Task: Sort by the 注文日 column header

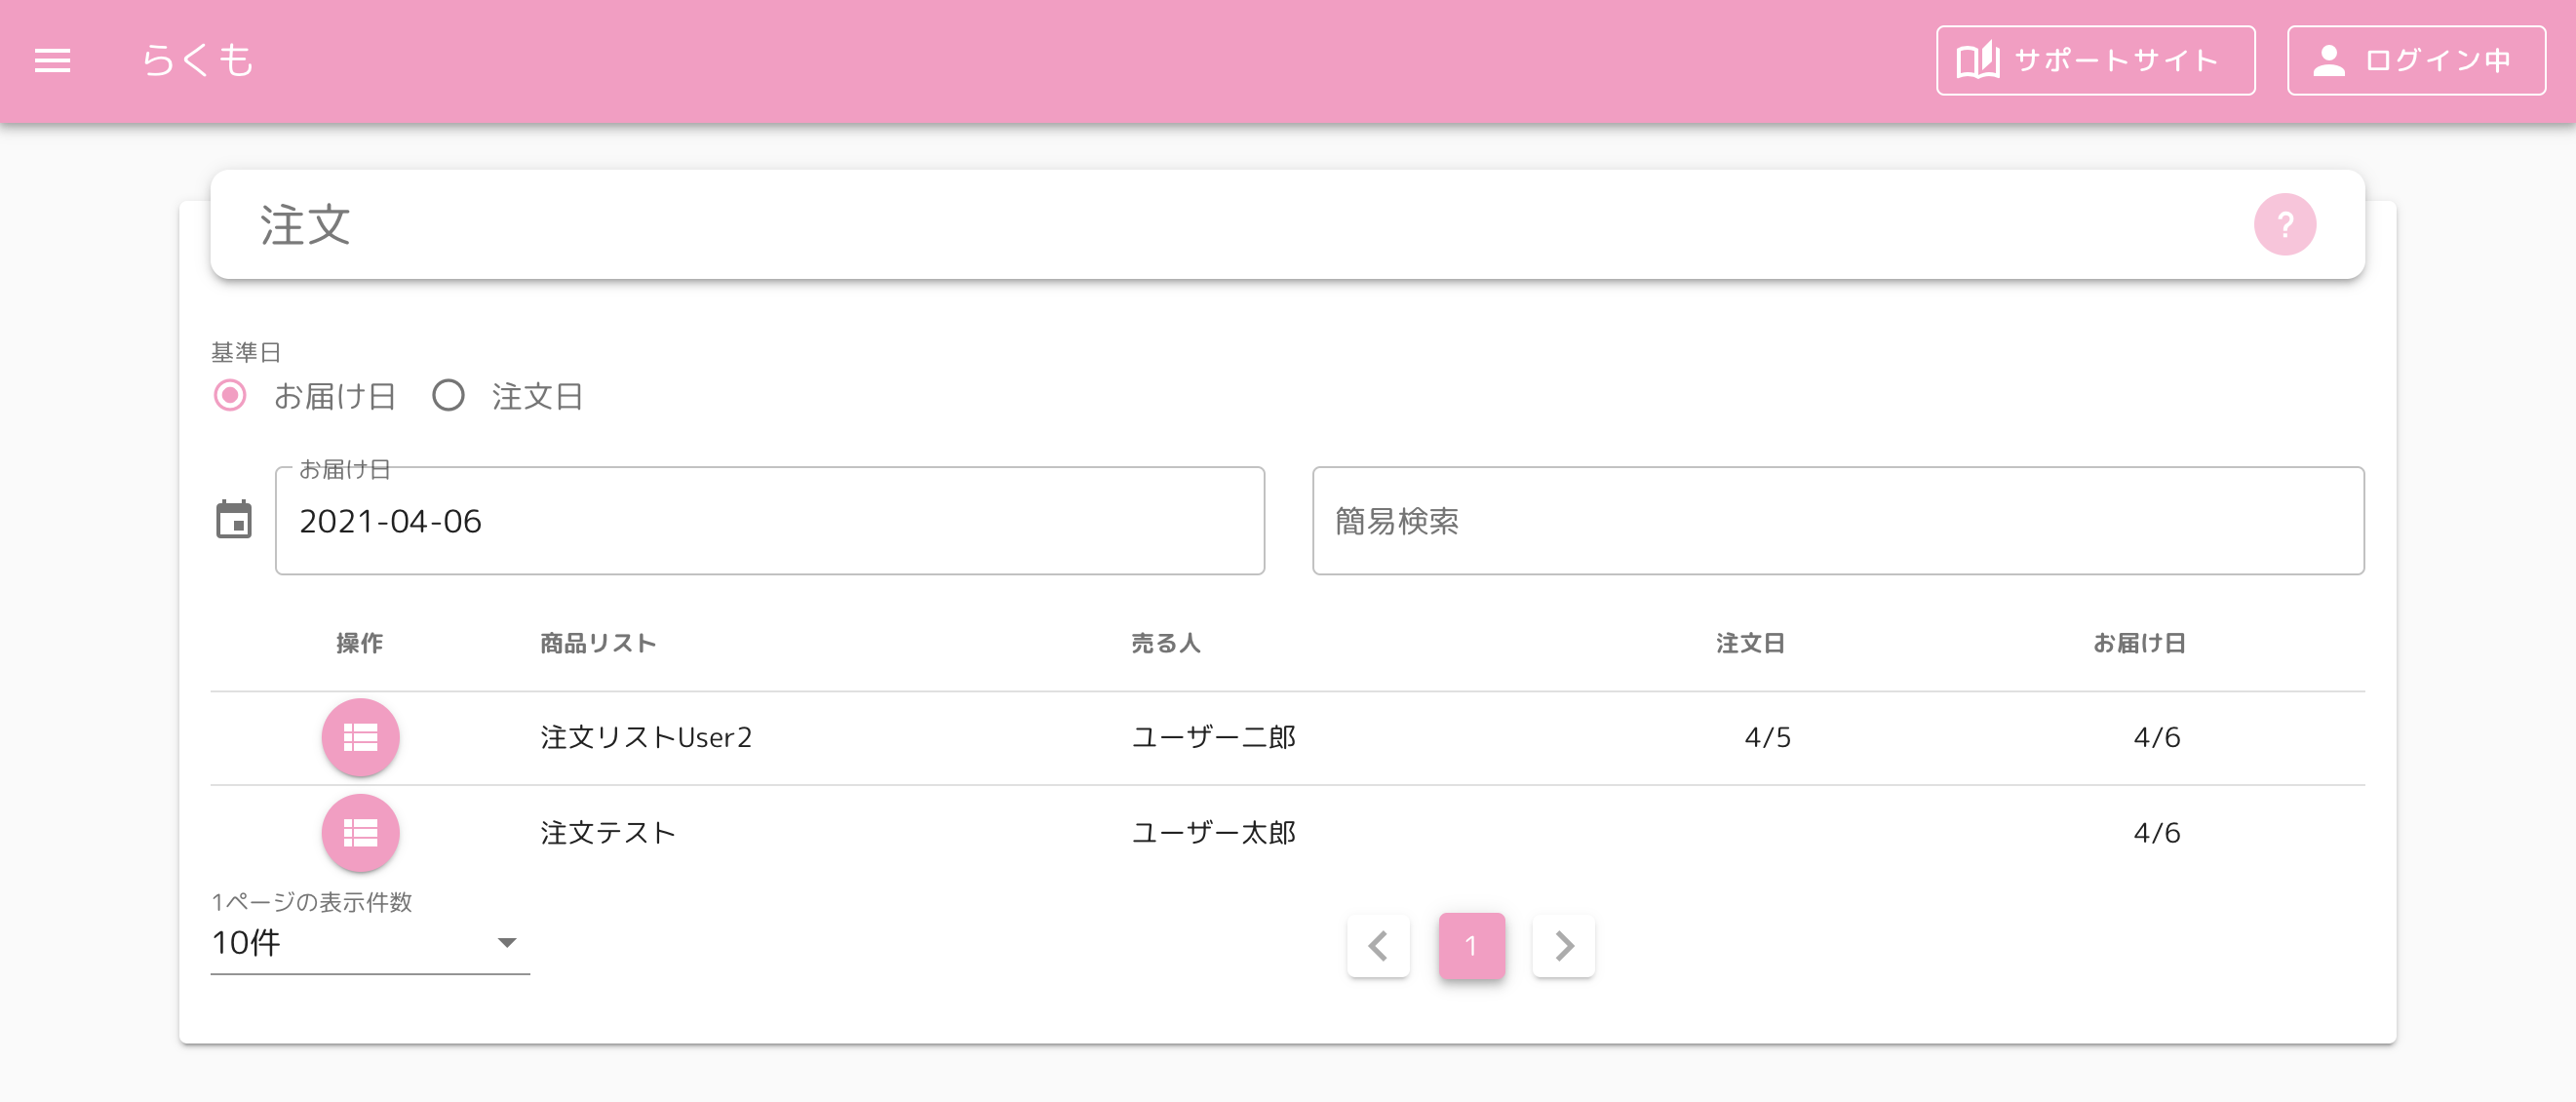Action: [x=1750, y=643]
